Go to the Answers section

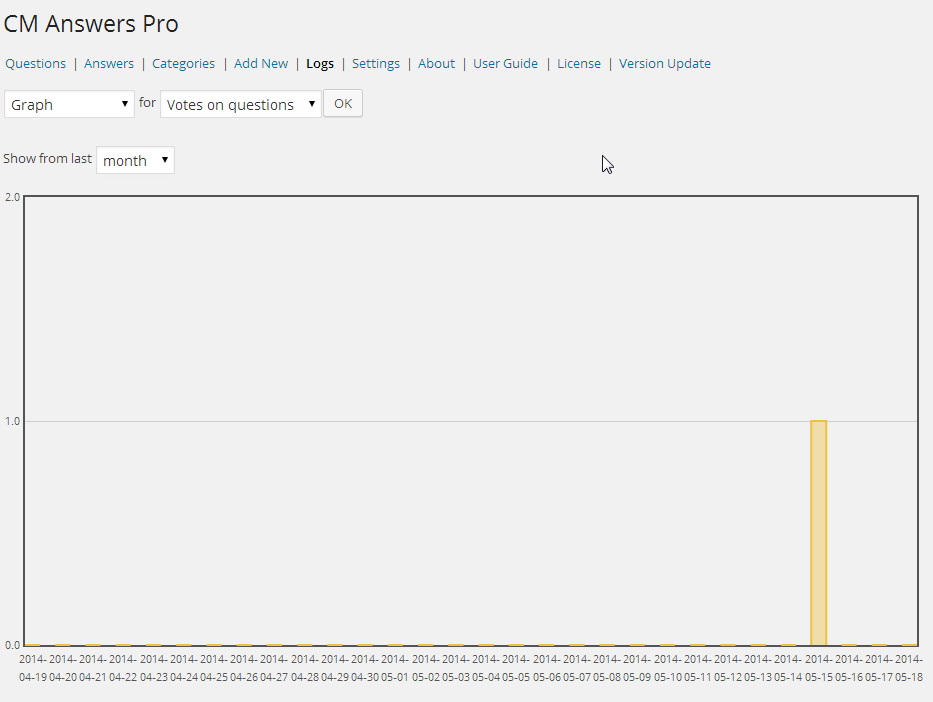(x=109, y=64)
